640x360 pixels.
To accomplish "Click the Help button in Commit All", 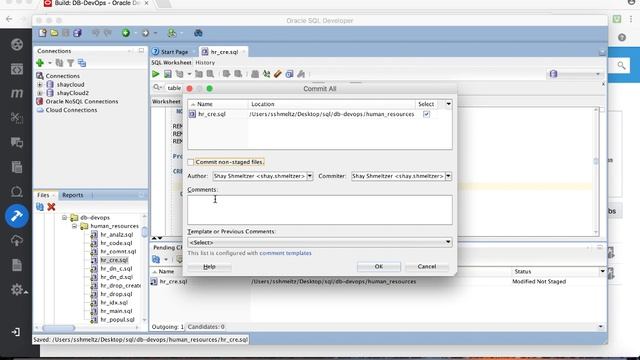I will pyautogui.click(x=209, y=267).
